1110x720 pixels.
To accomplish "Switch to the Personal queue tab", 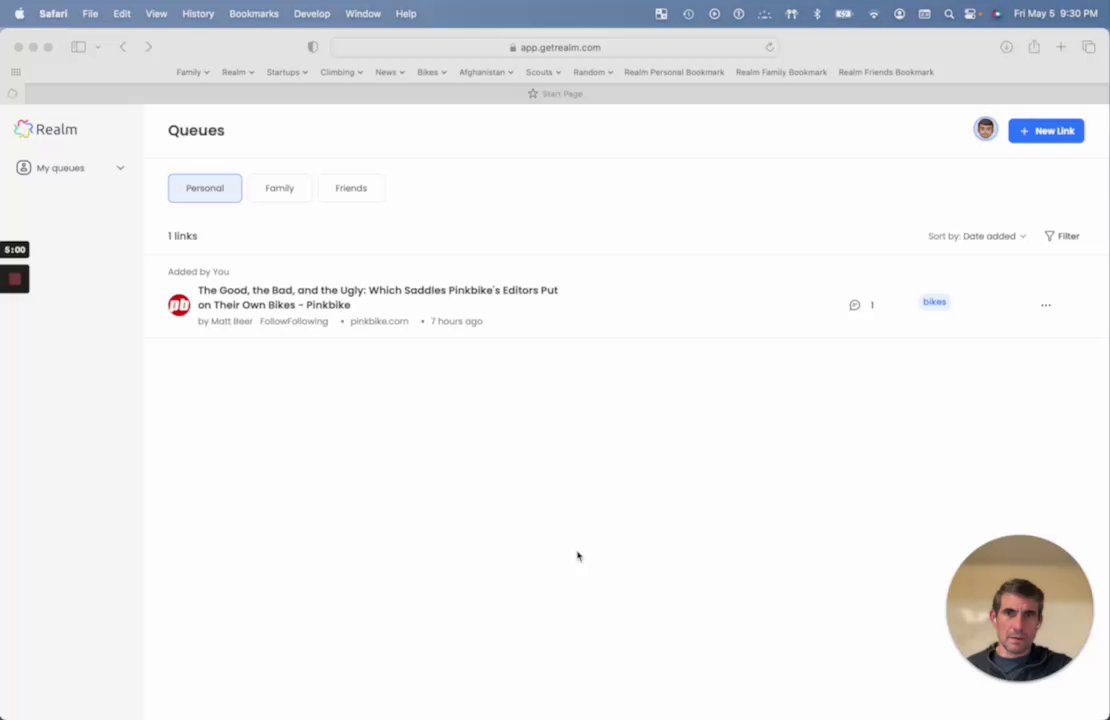I will [205, 188].
